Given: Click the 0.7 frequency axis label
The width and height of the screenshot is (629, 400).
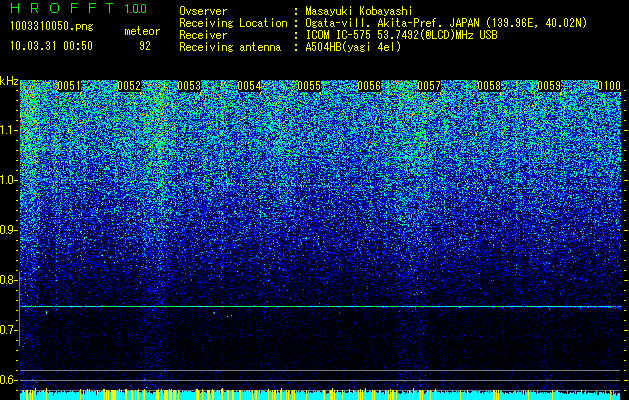Looking at the screenshot, I should tap(9, 330).
